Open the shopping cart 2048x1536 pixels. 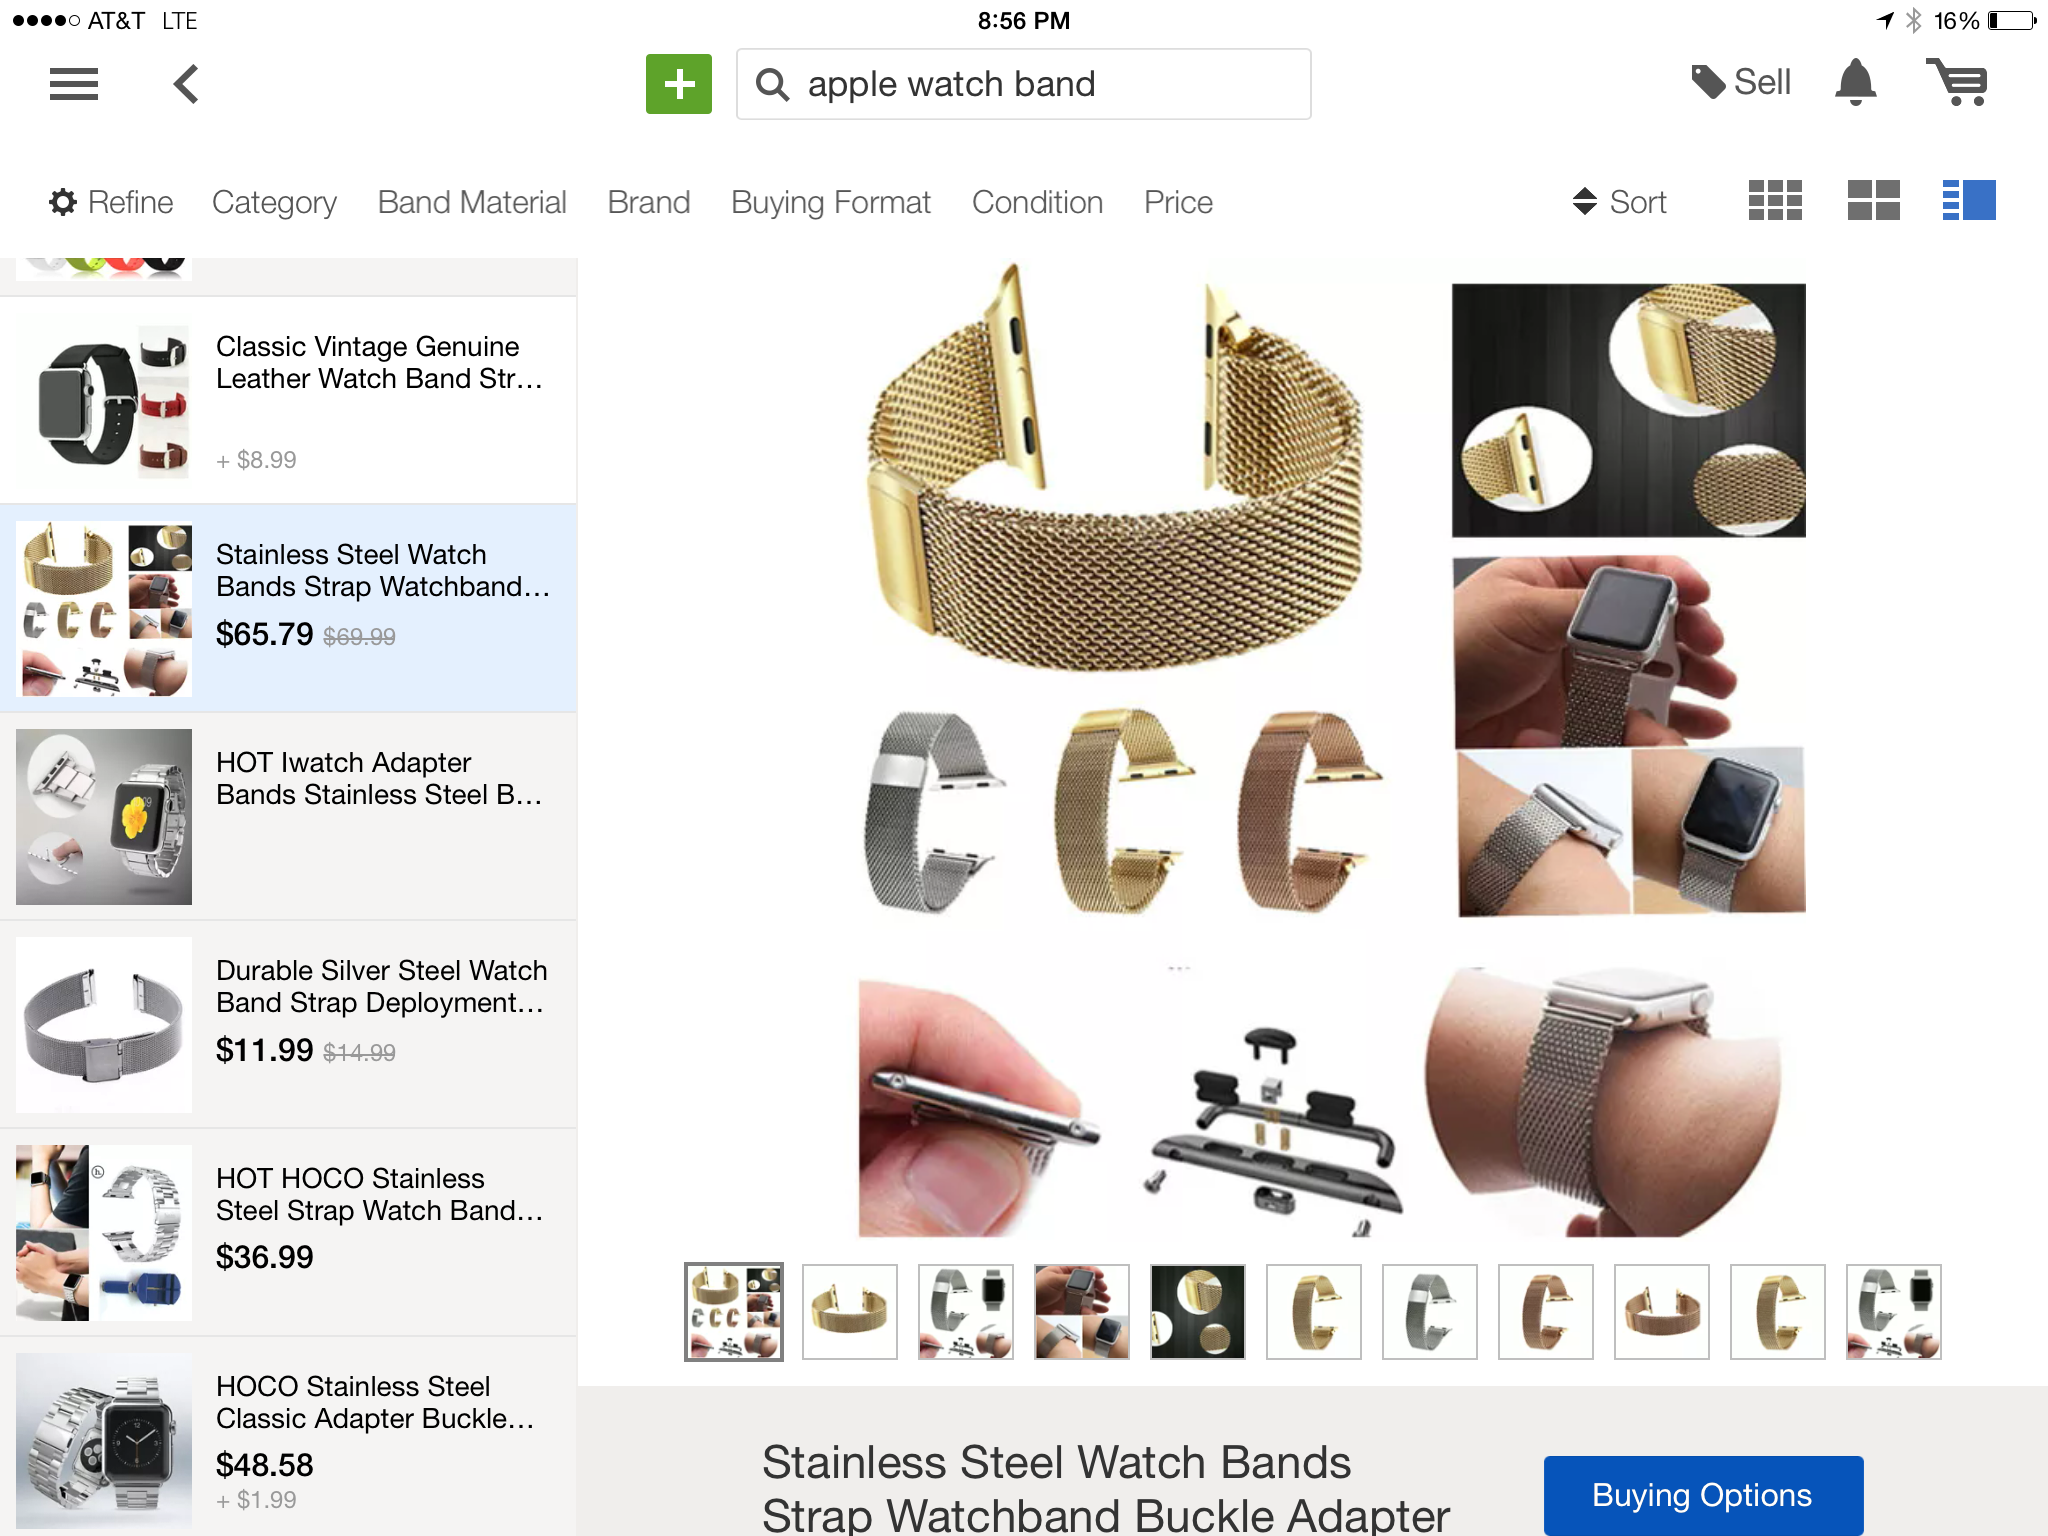(1957, 82)
